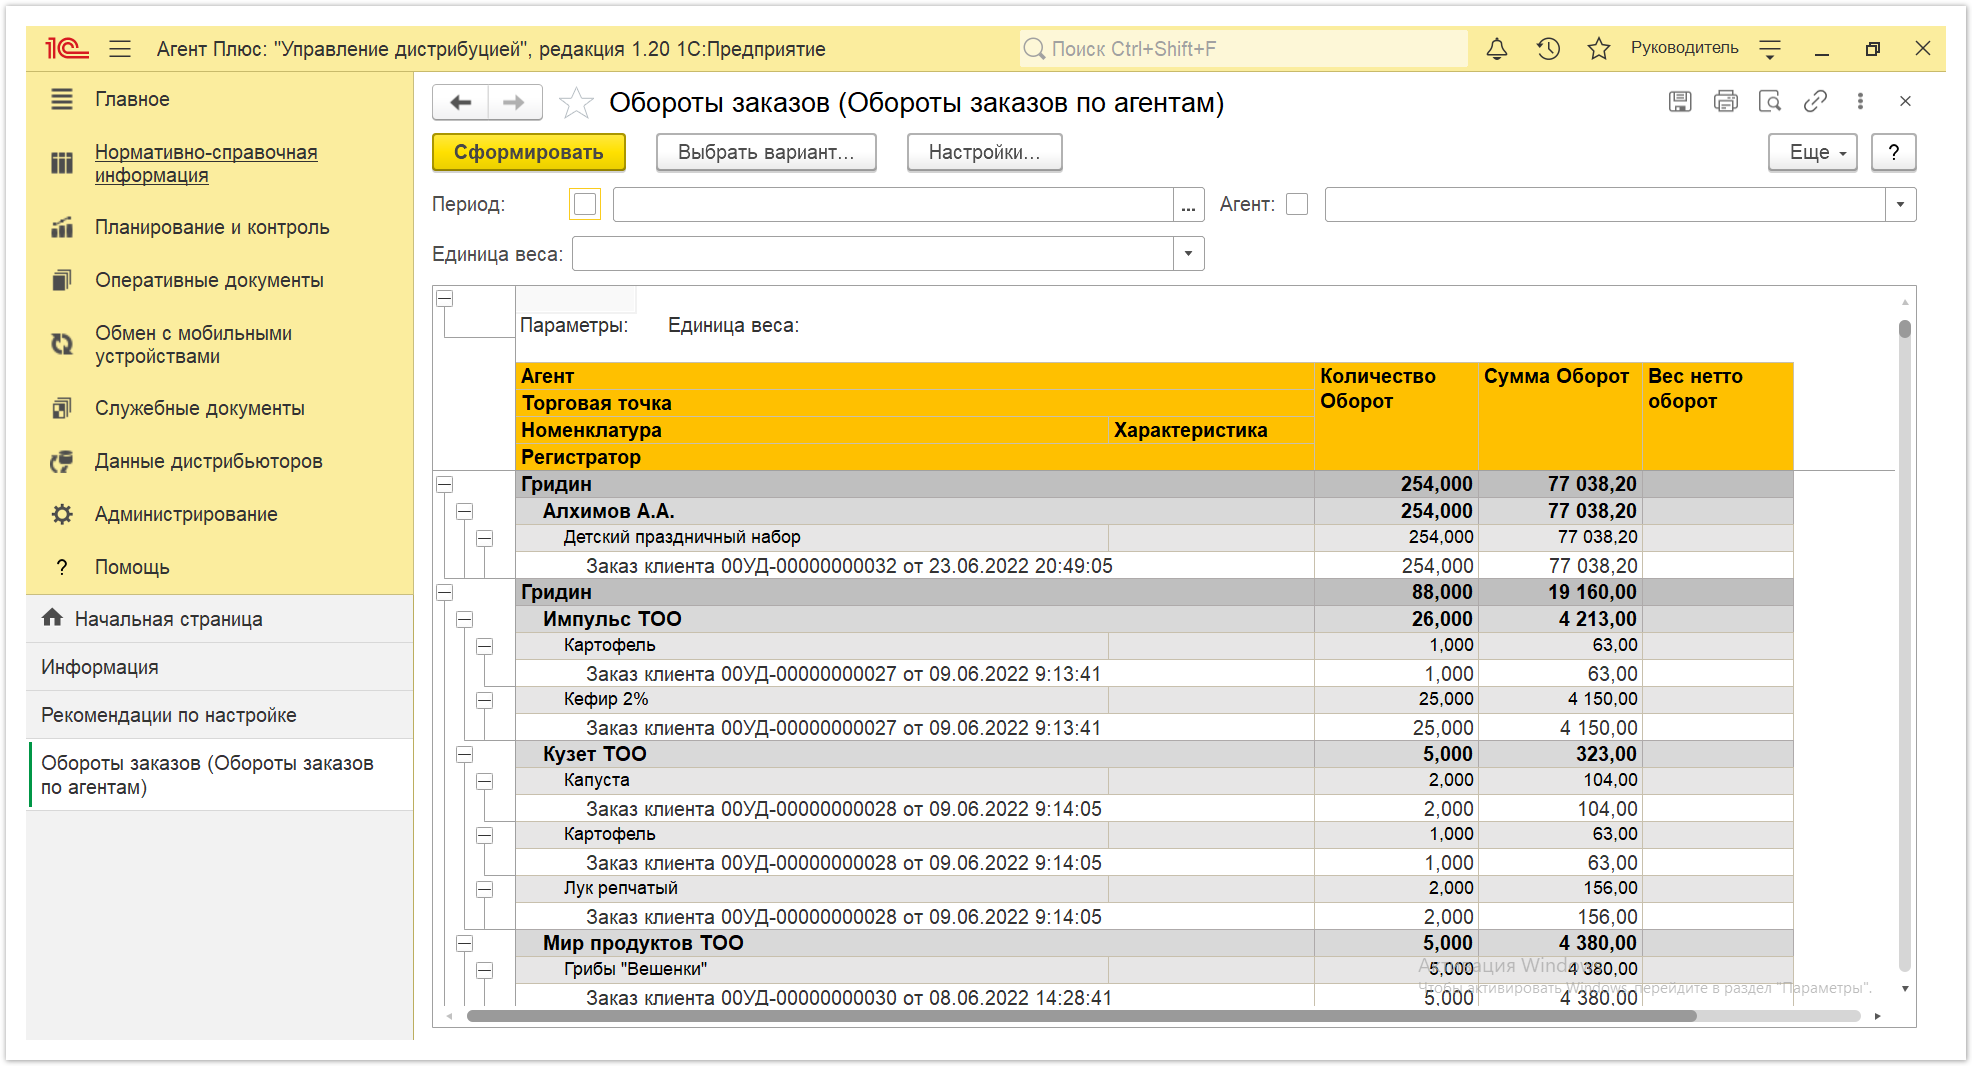Viewport: 1972px width, 1066px height.
Task: Click Выбрать вариант... button
Action: (x=766, y=152)
